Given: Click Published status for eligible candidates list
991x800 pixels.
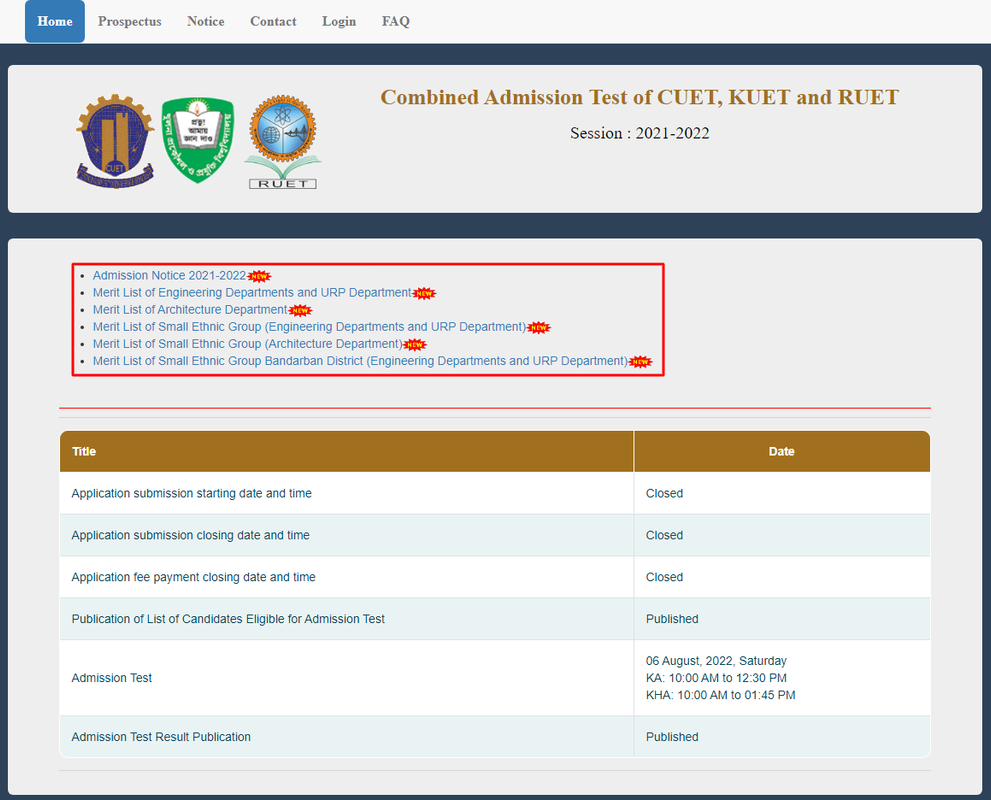Looking at the screenshot, I should (672, 619).
